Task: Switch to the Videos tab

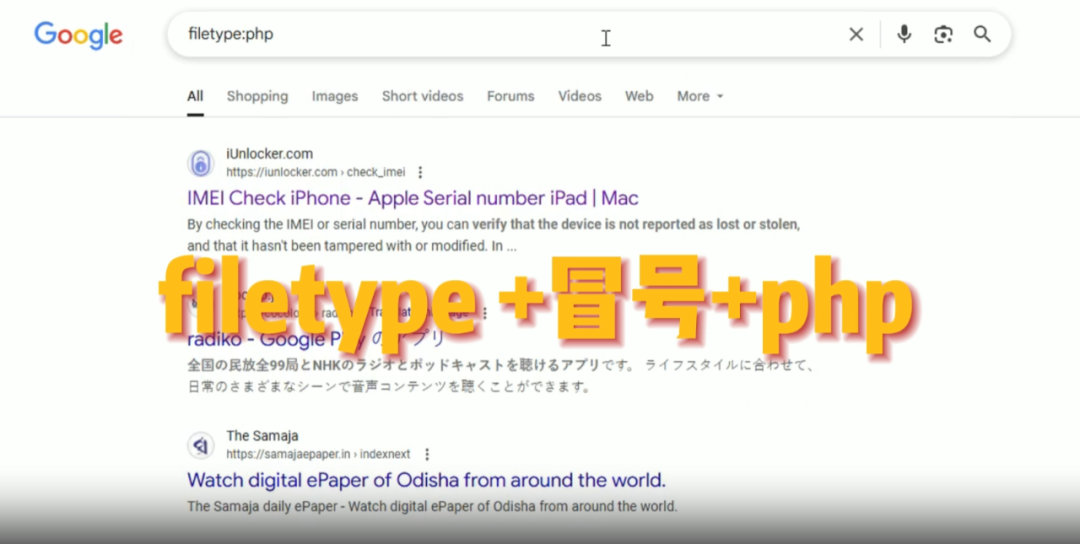Action: click(x=580, y=96)
